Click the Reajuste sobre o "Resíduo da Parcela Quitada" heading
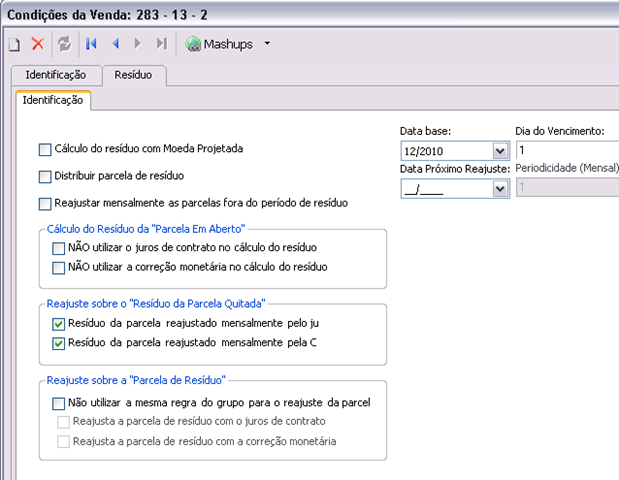This screenshot has height=480, width=619. [x=156, y=304]
